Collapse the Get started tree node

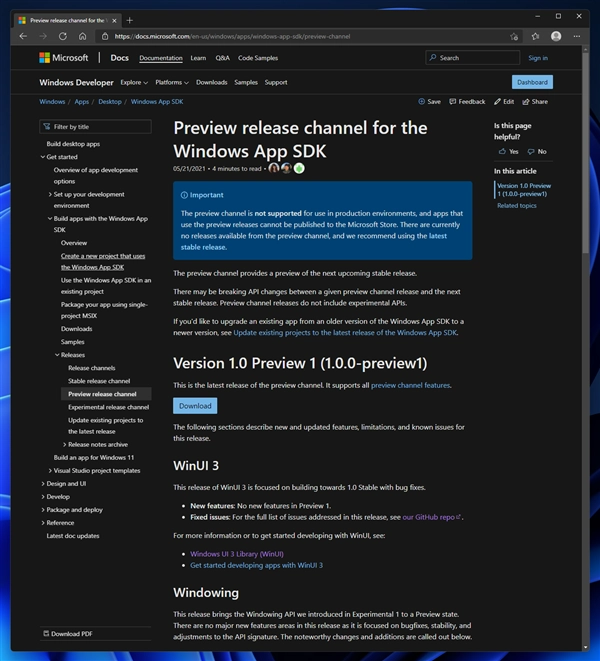pos(43,157)
